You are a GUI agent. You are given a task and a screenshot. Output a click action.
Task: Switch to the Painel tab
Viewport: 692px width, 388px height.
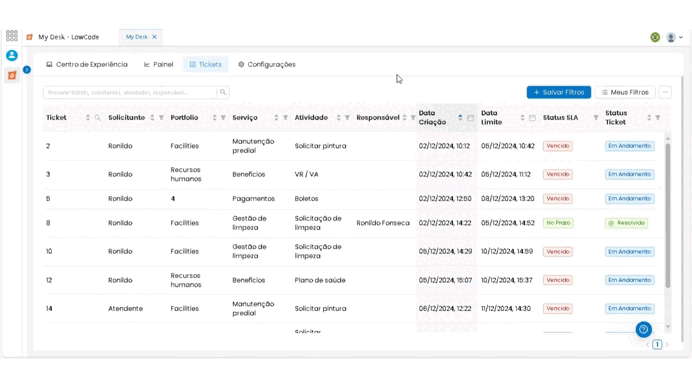pos(158,64)
